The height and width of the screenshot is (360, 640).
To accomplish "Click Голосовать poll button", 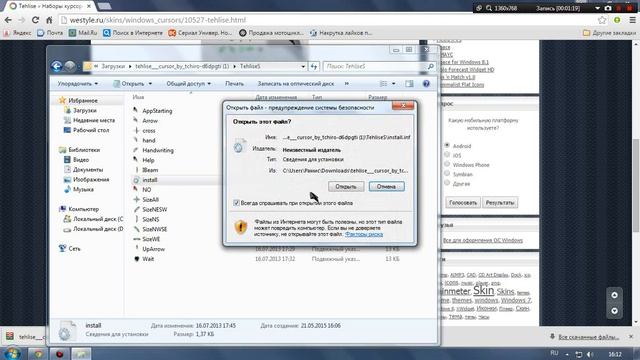I will [463, 202].
